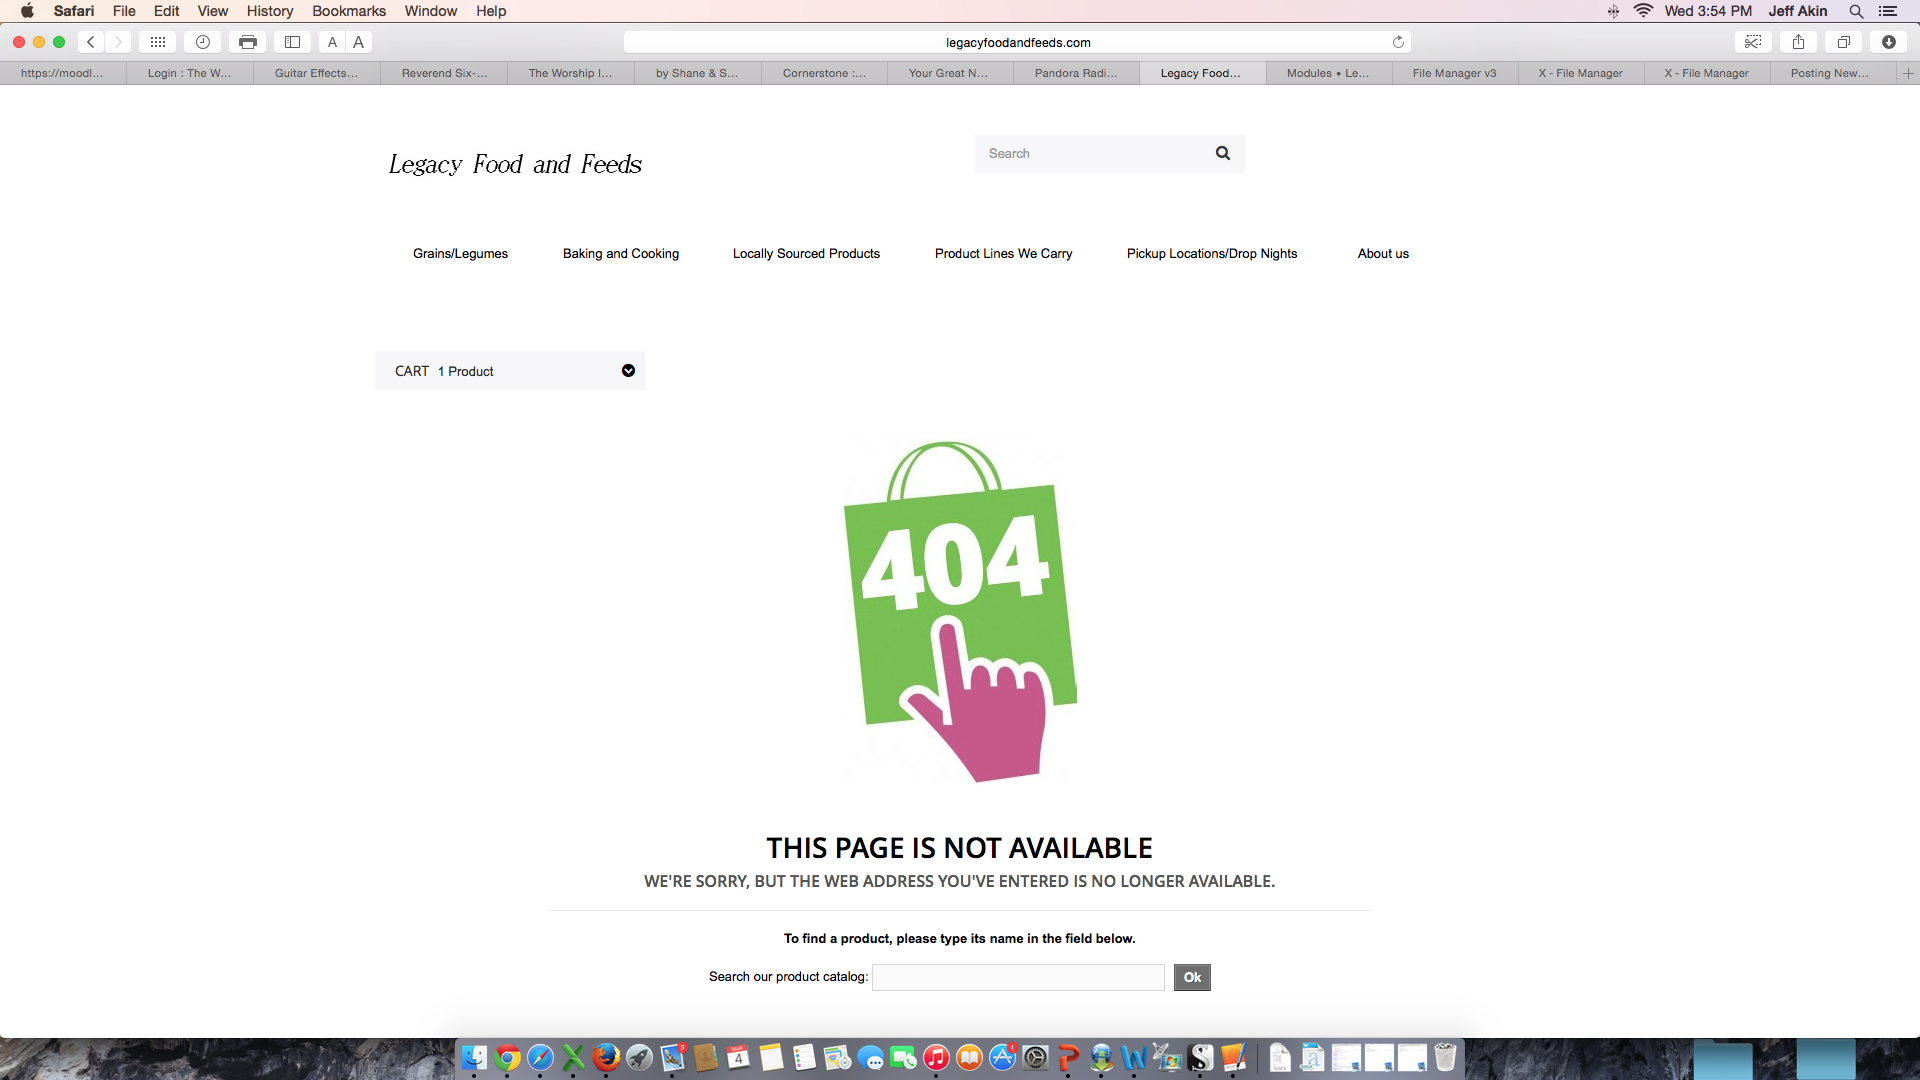Click the larger text size A button
The height and width of the screenshot is (1080, 1920).
pyautogui.click(x=358, y=42)
